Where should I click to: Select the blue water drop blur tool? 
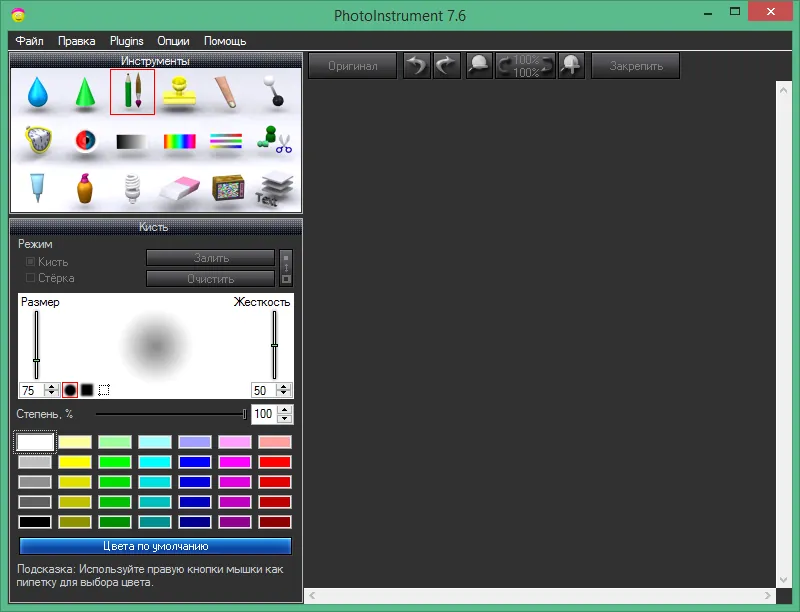(38, 92)
